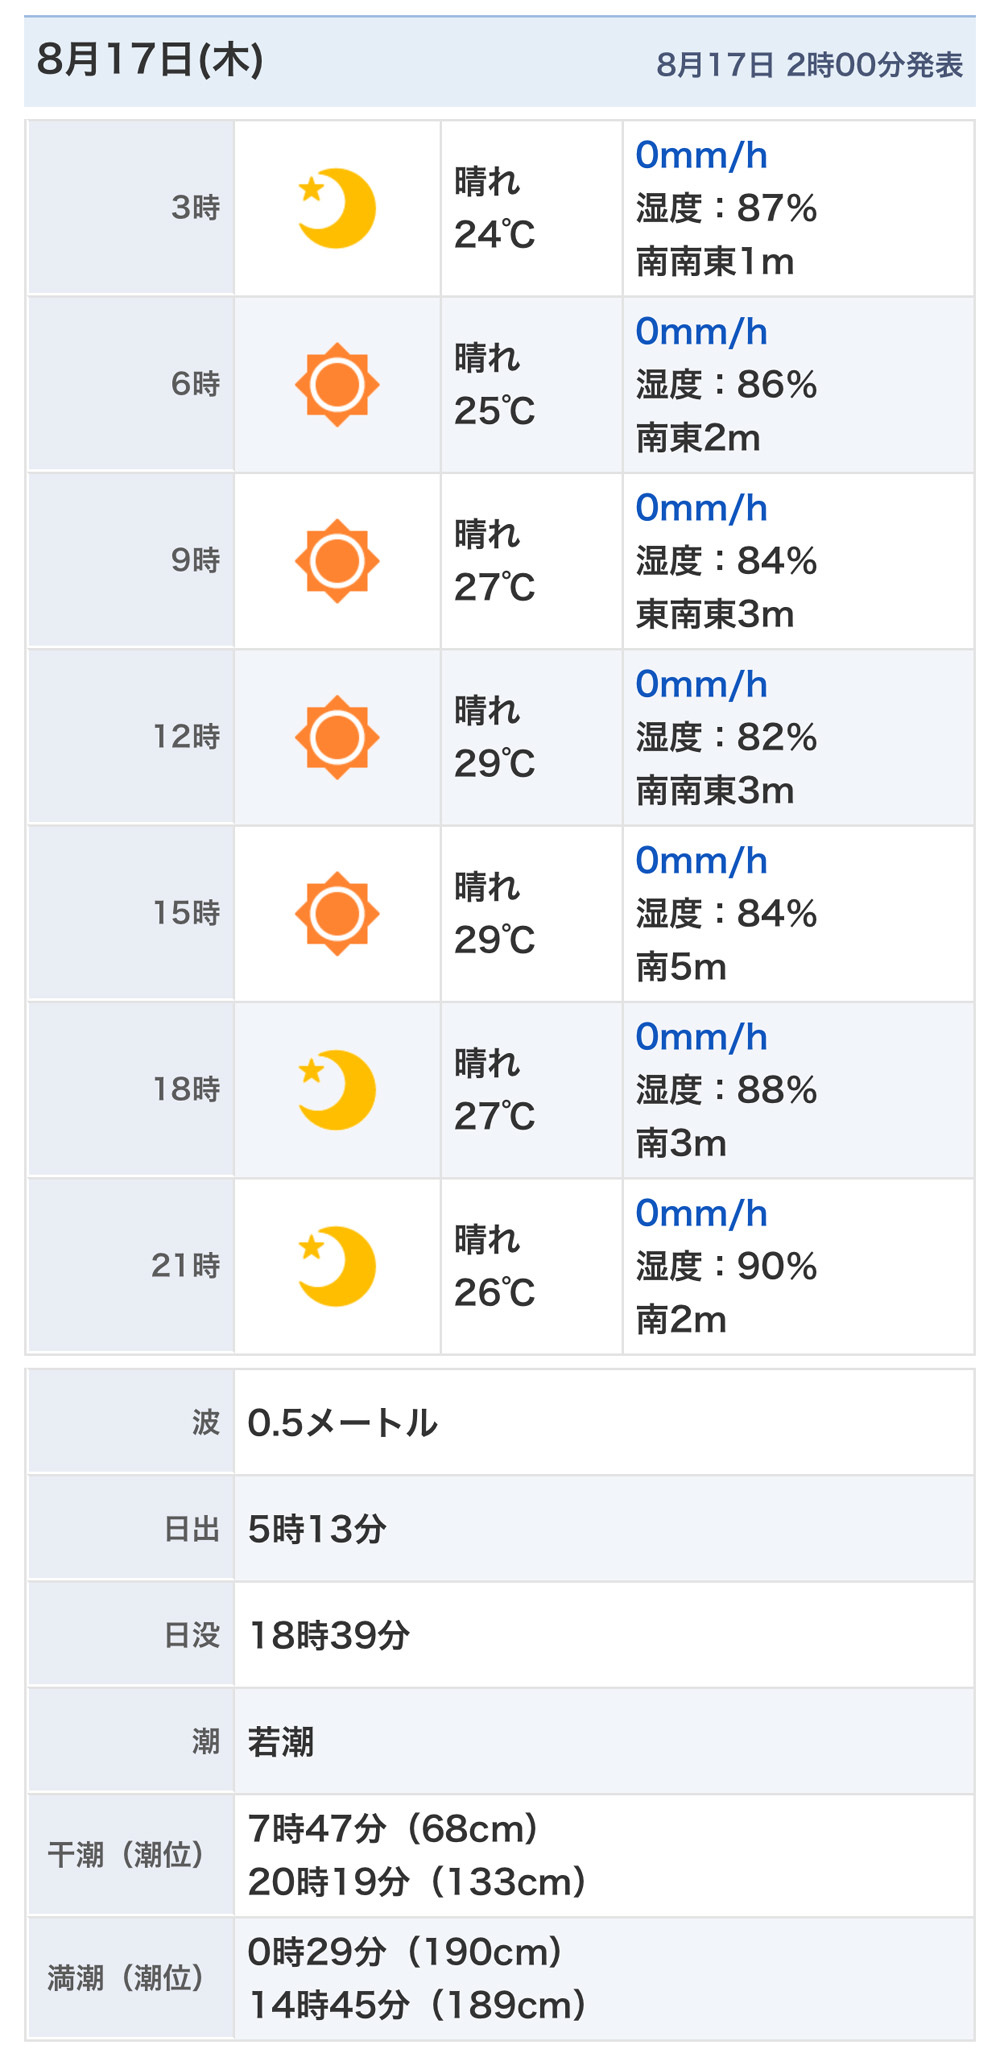
Task: Select the 29℃ temperature at 15時
Action: click(495, 940)
